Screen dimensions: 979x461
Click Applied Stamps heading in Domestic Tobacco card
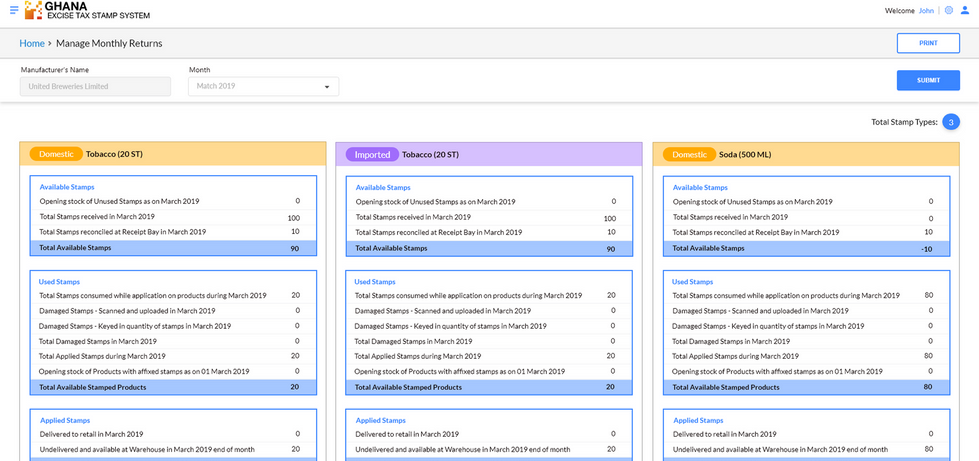pos(65,420)
